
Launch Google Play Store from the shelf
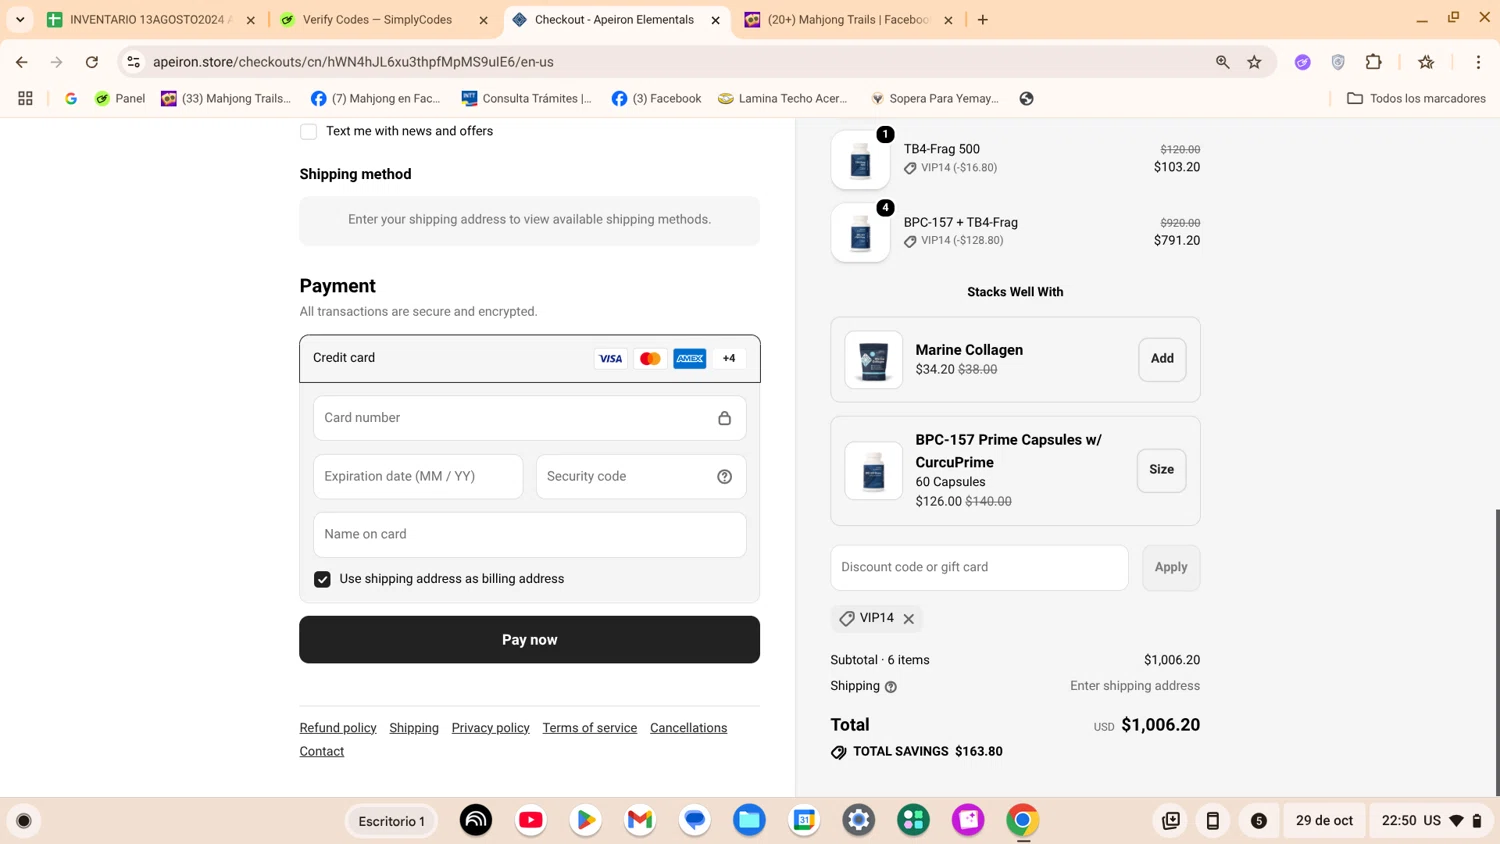point(586,820)
